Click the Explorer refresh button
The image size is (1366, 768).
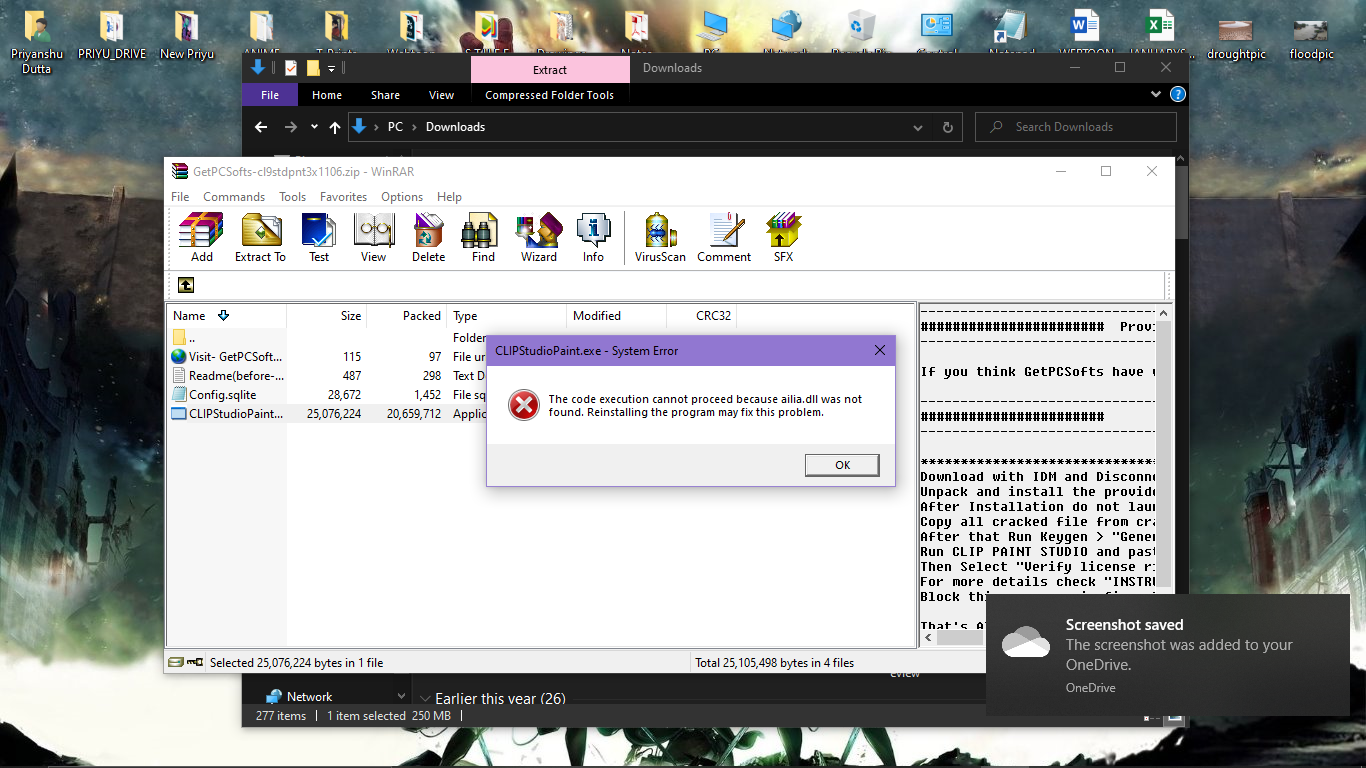click(x=947, y=127)
